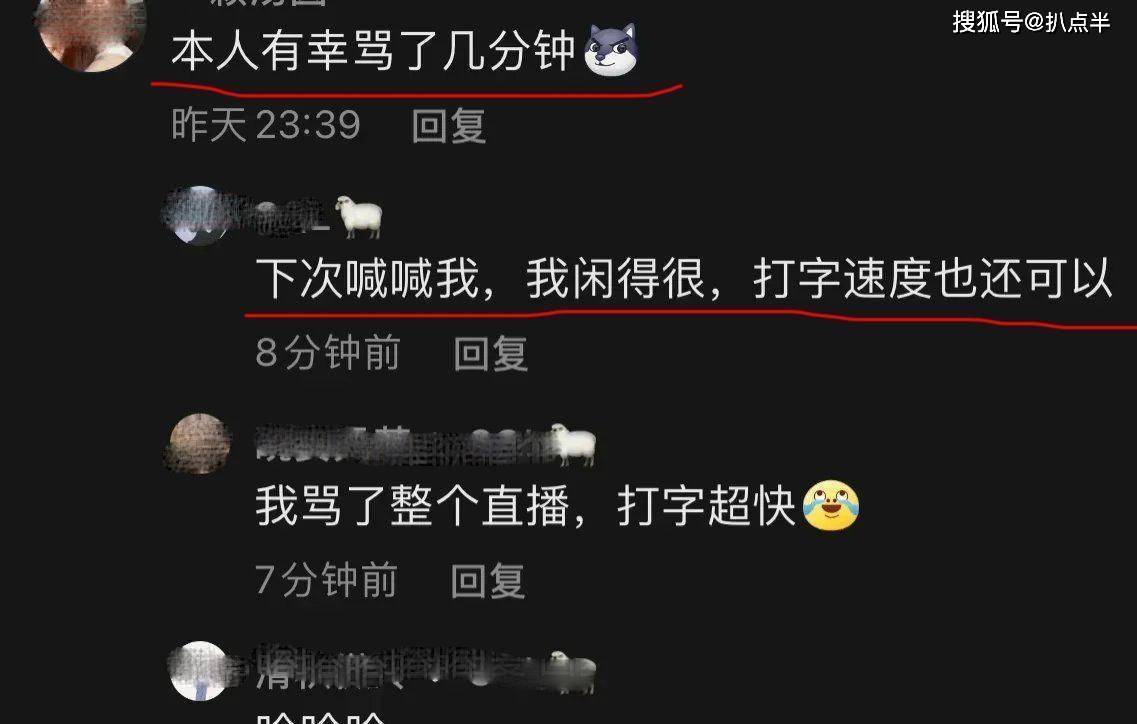Click the laughing crying emoji after 打字超快
1137x724 pixels.
tap(831, 505)
